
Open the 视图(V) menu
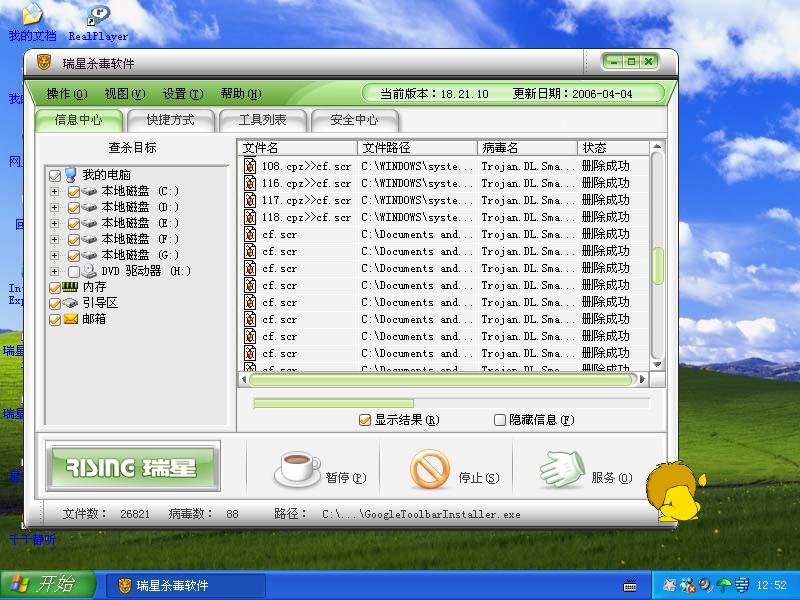[125, 94]
